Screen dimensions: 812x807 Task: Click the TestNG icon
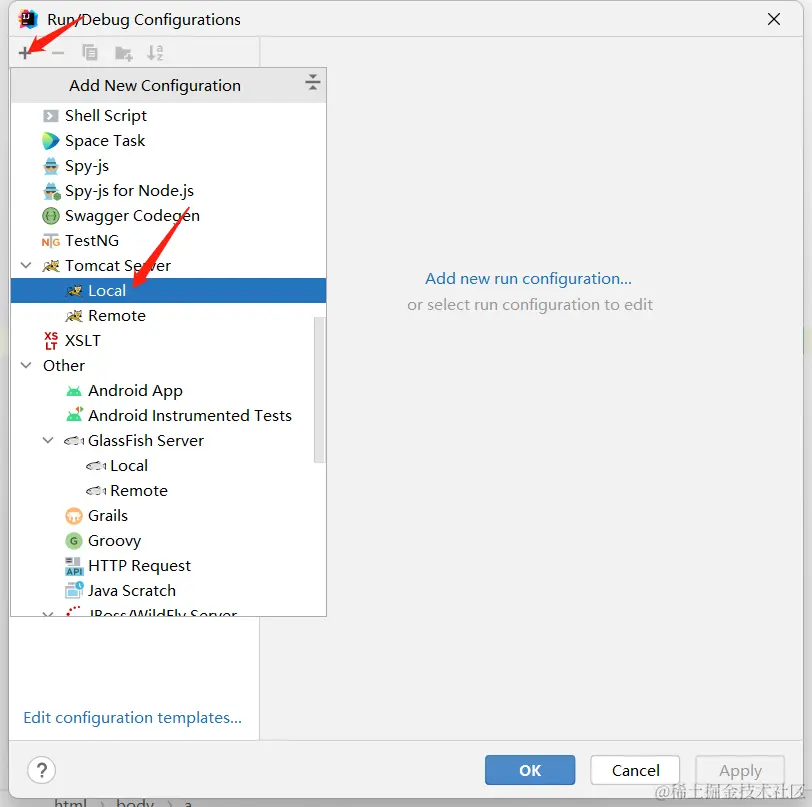click(50, 241)
